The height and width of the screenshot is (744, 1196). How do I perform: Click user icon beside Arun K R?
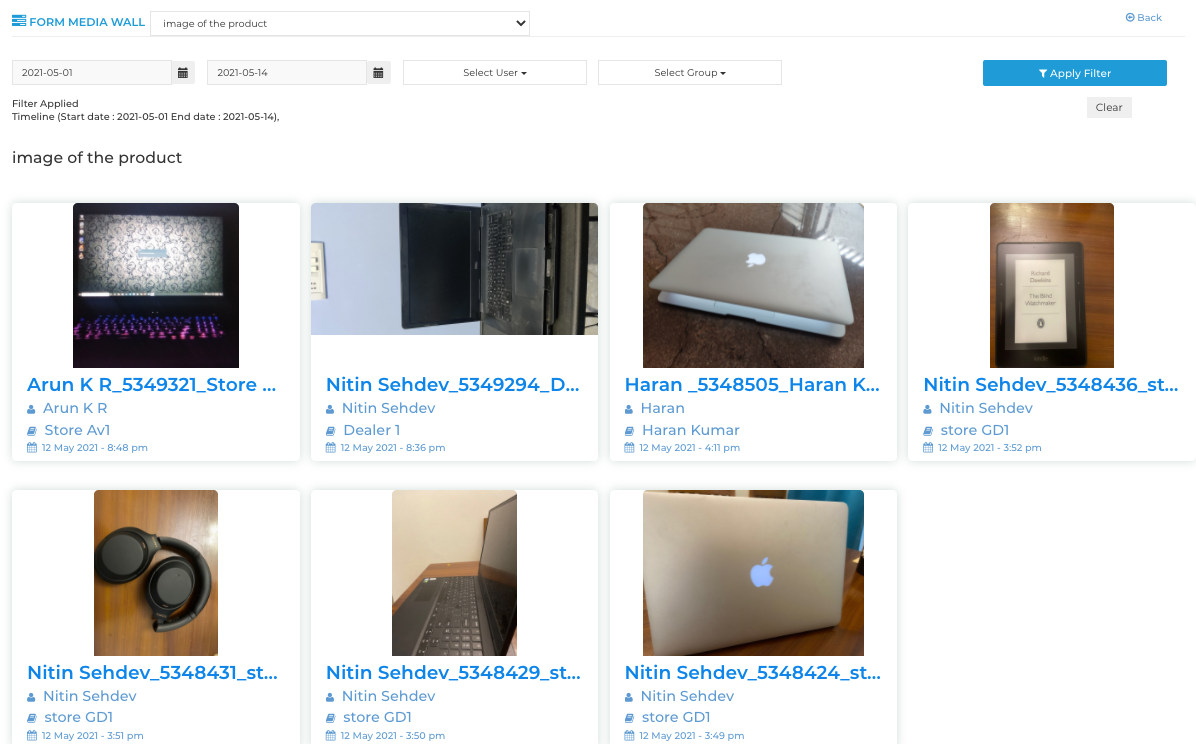pyautogui.click(x=31, y=409)
